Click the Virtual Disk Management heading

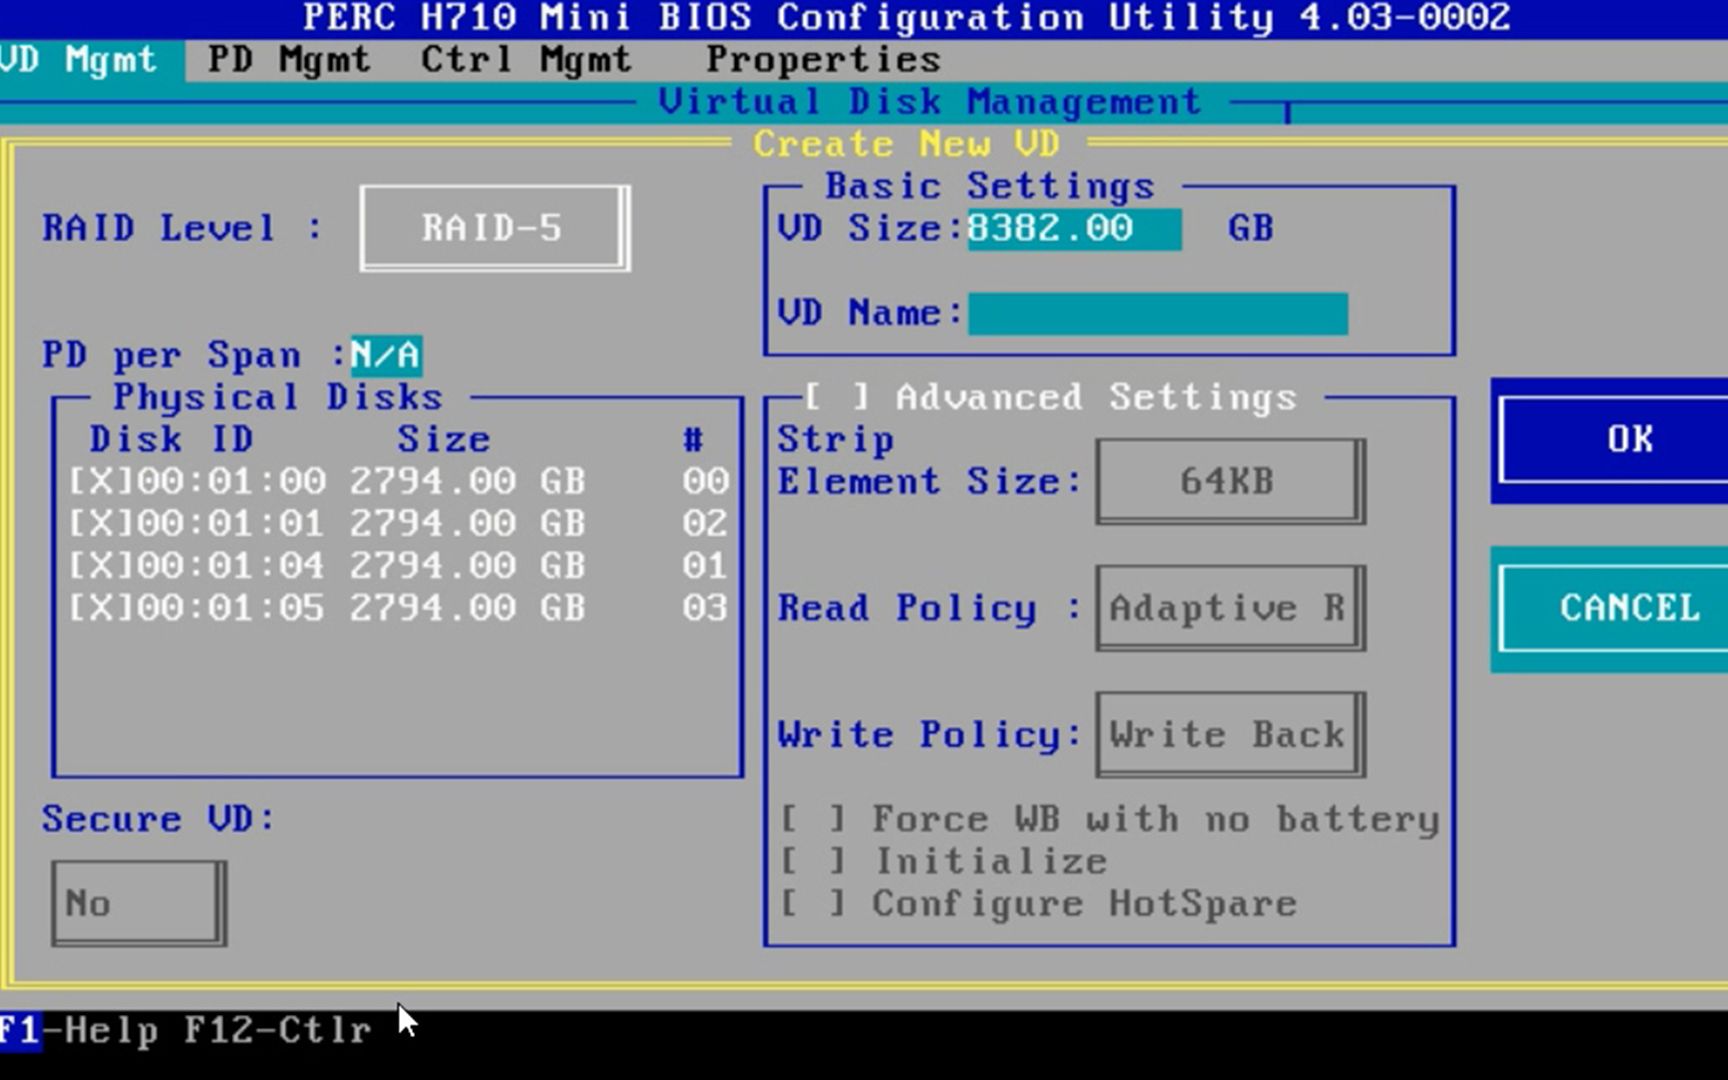(x=930, y=102)
